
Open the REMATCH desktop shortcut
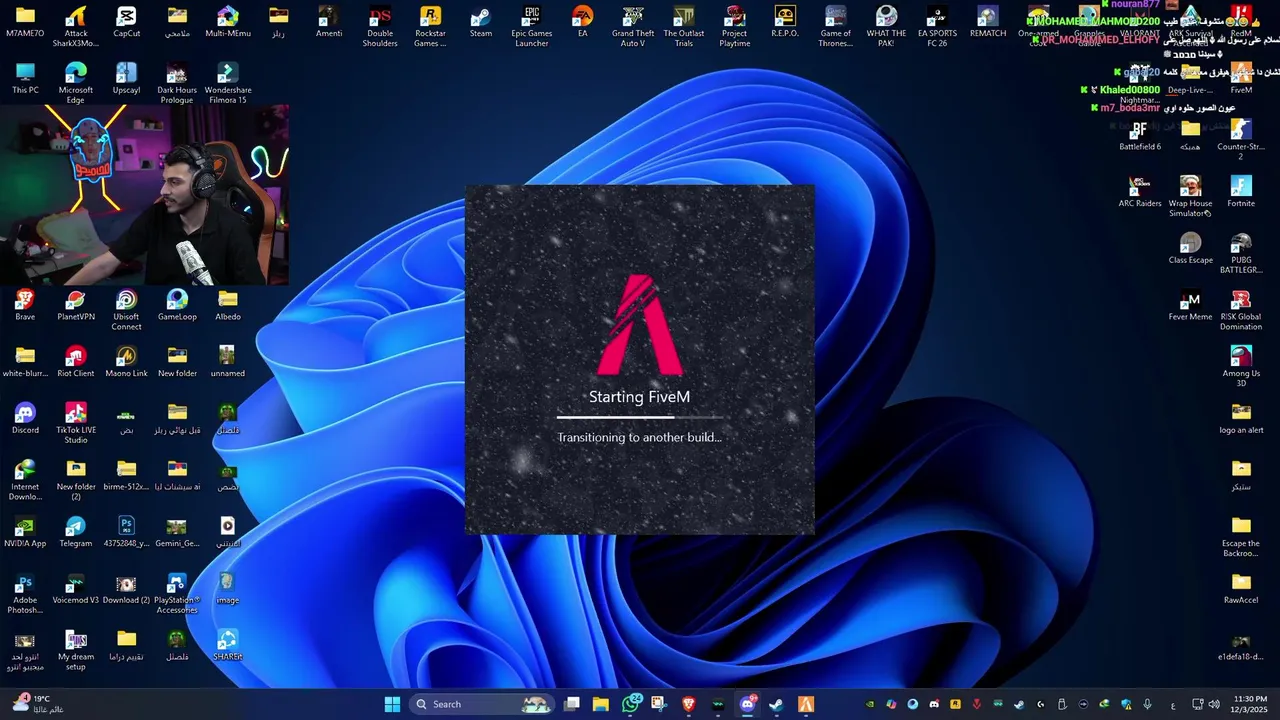[988, 22]
